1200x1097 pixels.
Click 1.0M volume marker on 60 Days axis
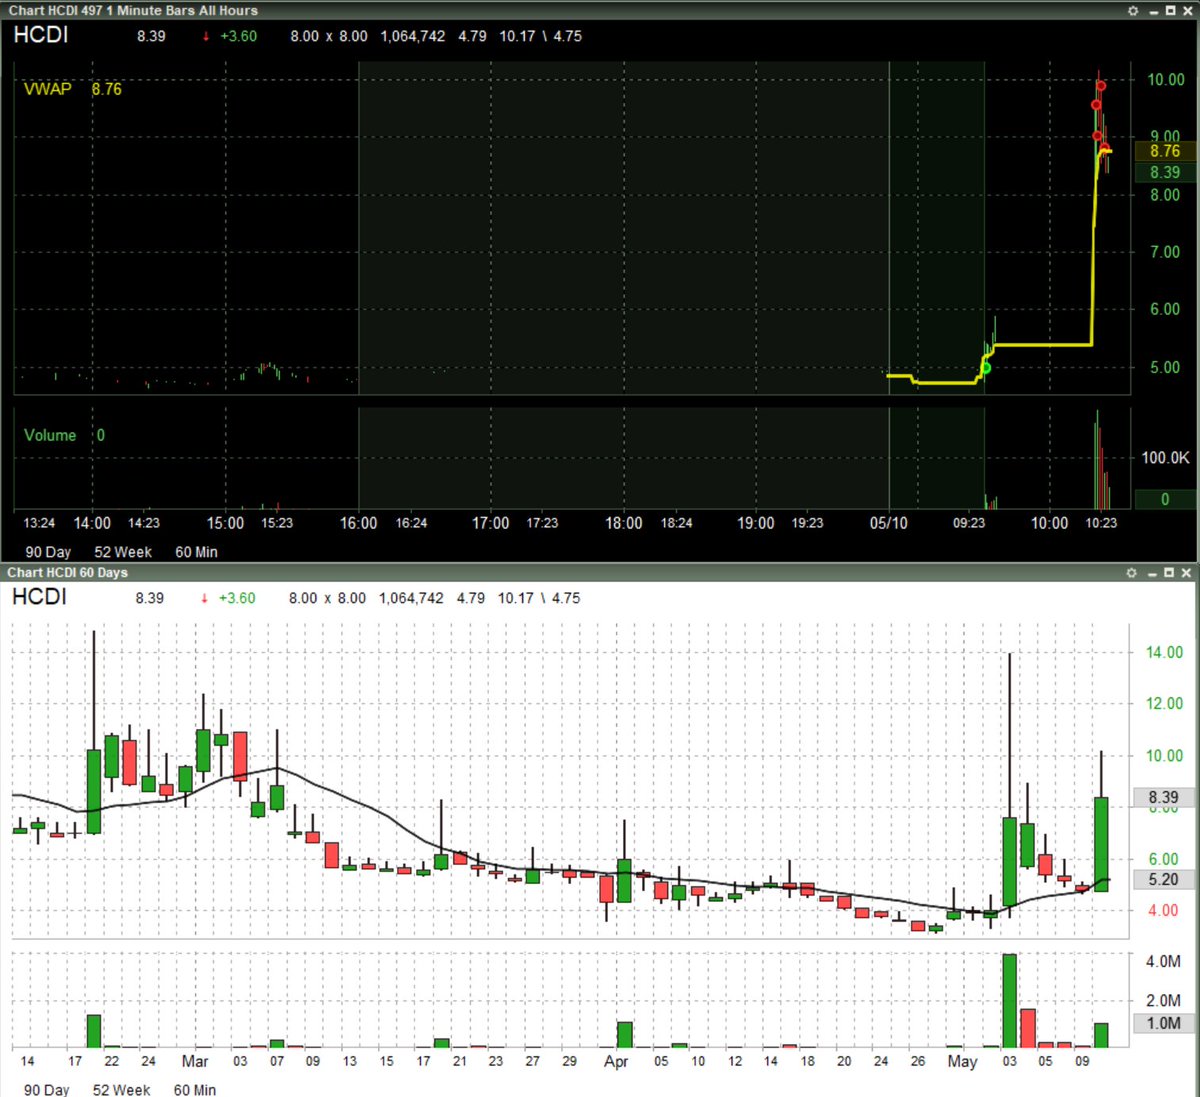1163,1023
